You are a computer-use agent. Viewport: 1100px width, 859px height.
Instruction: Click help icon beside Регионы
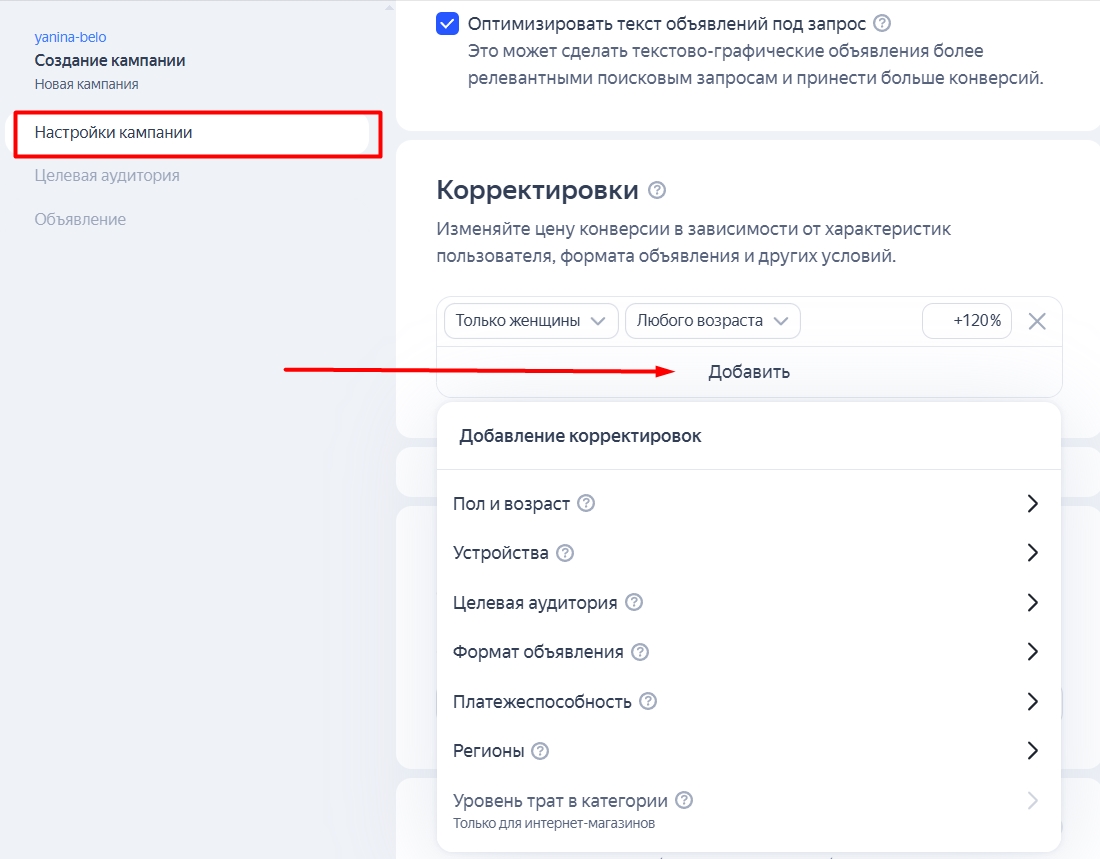pos(540,751)
